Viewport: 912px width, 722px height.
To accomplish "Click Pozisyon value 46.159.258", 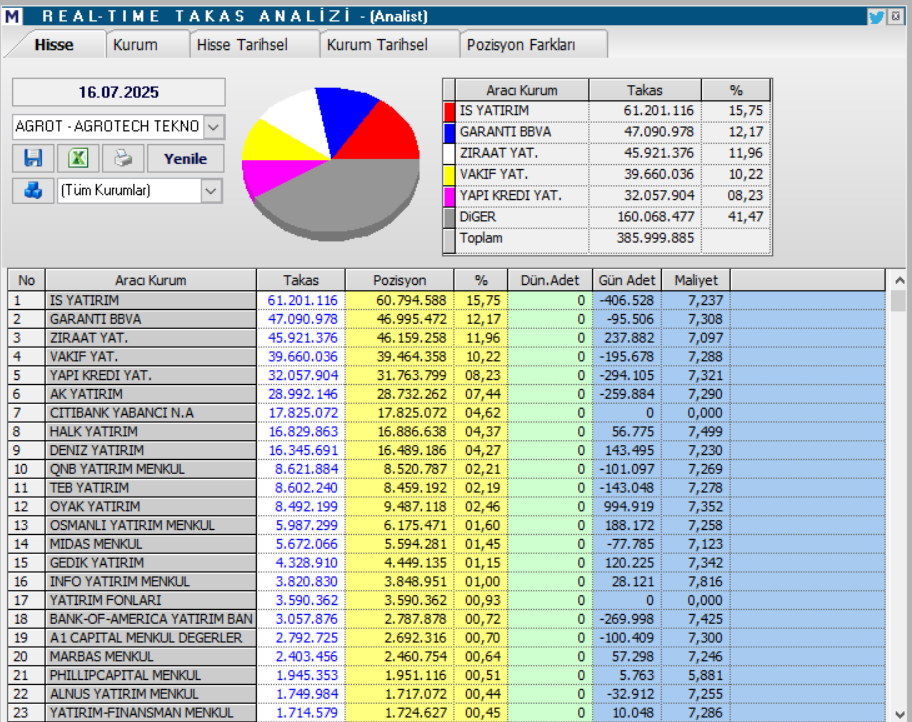I will coord(411,337).
